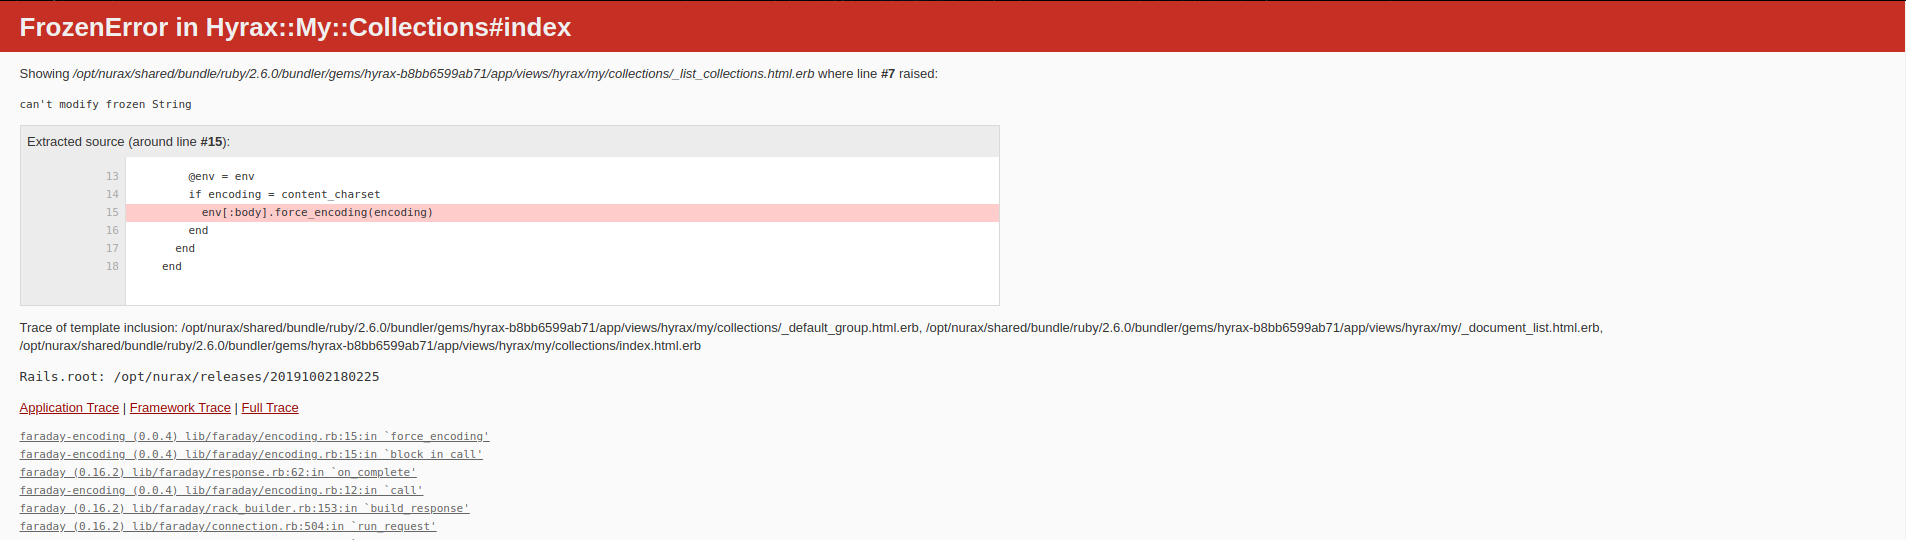The image size is (1906, 540).
Task: Click the FrozenError in Hyrax::My::Collections#index heading
Action: (x=295, y=27)
